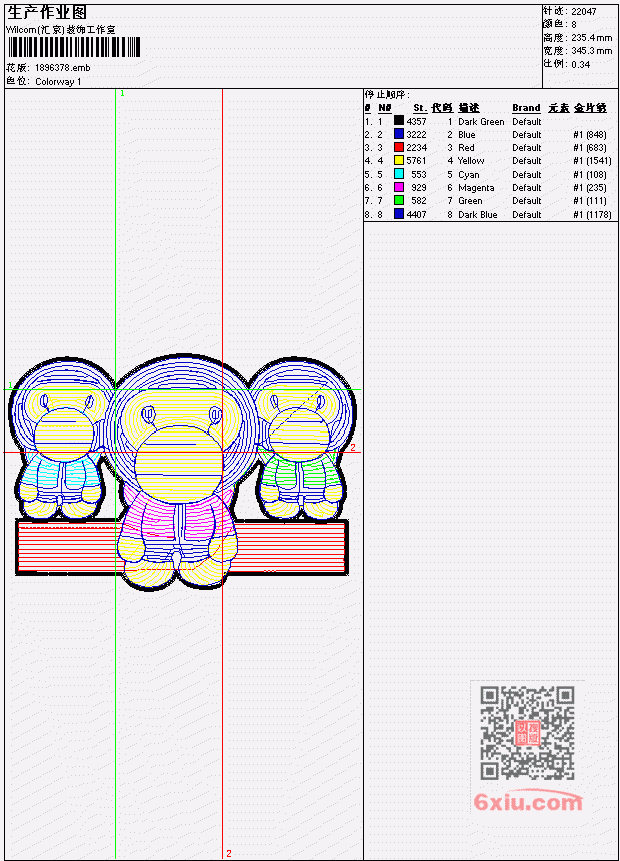The height and width of the screenshot is (861, 620).
Task: Click the 'Cyan' description text
Action: tap(469, 175)
